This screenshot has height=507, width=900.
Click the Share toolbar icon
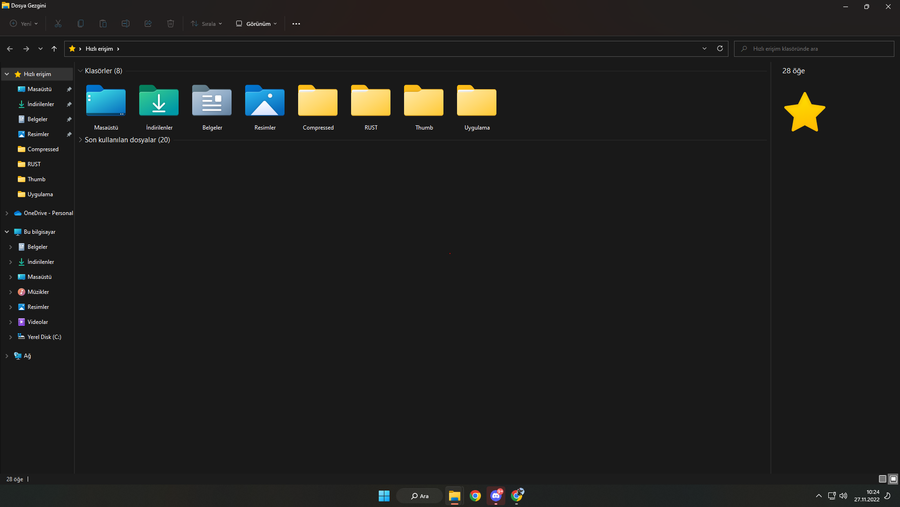click(148, 24)
